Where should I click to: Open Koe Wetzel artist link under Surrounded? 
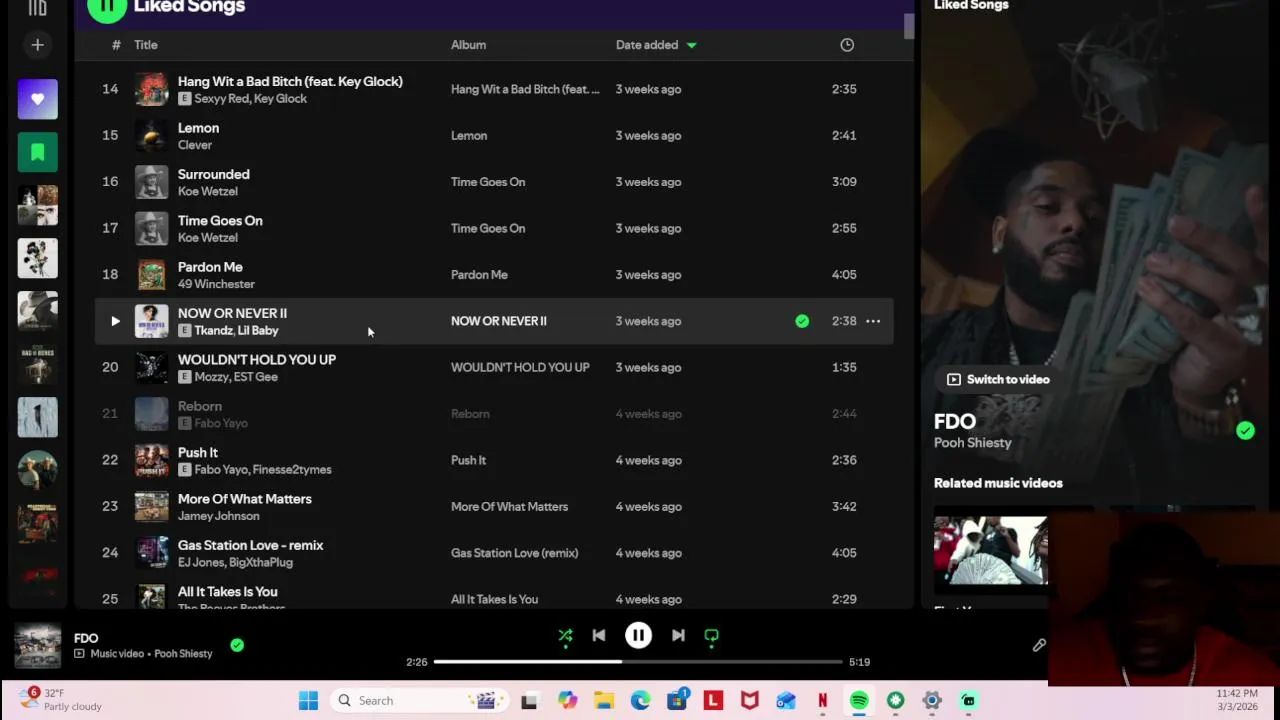click(x=208, y=191)
